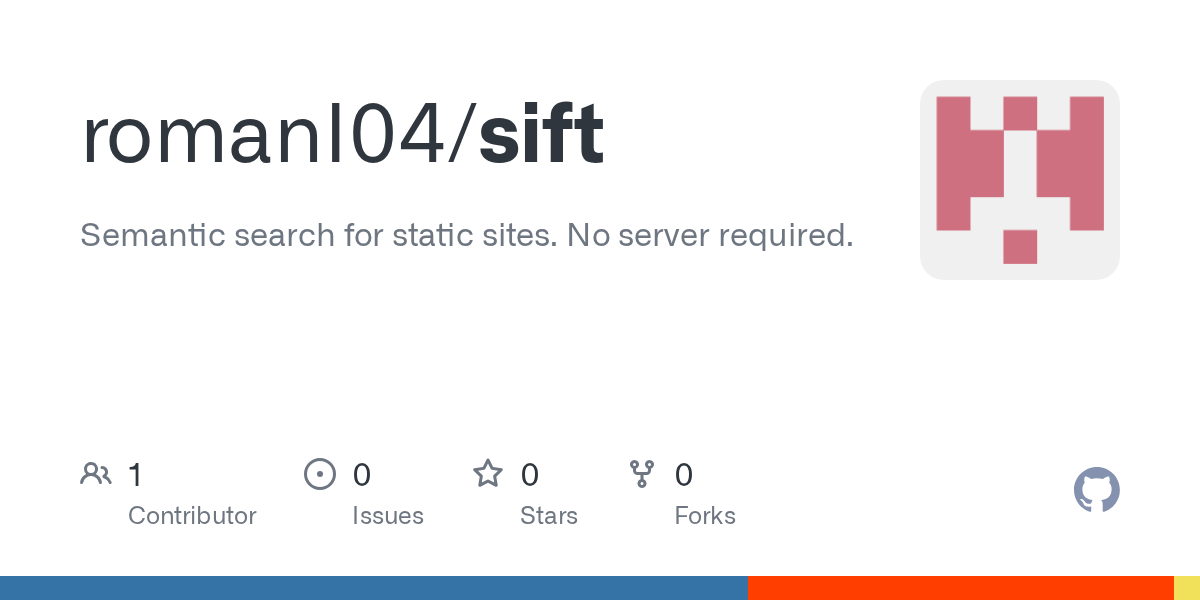The image size is (1200, 600).
Task: Click the contributors people icon
Action: pos(96,474)
